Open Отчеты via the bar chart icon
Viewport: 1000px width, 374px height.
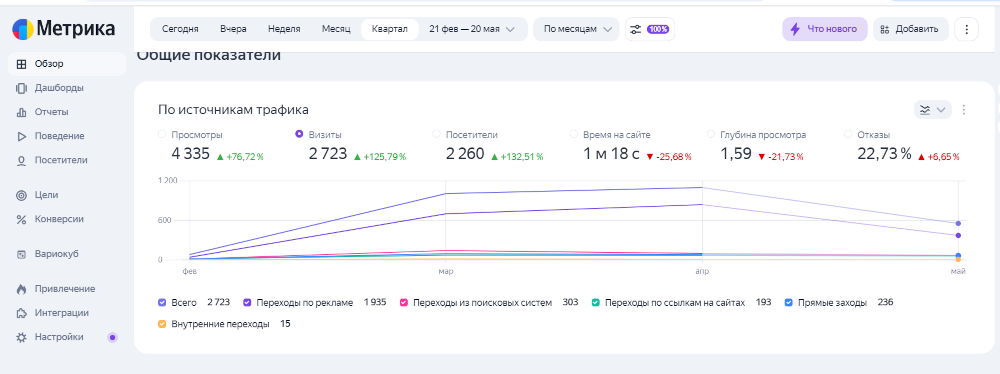click(21, 112)
